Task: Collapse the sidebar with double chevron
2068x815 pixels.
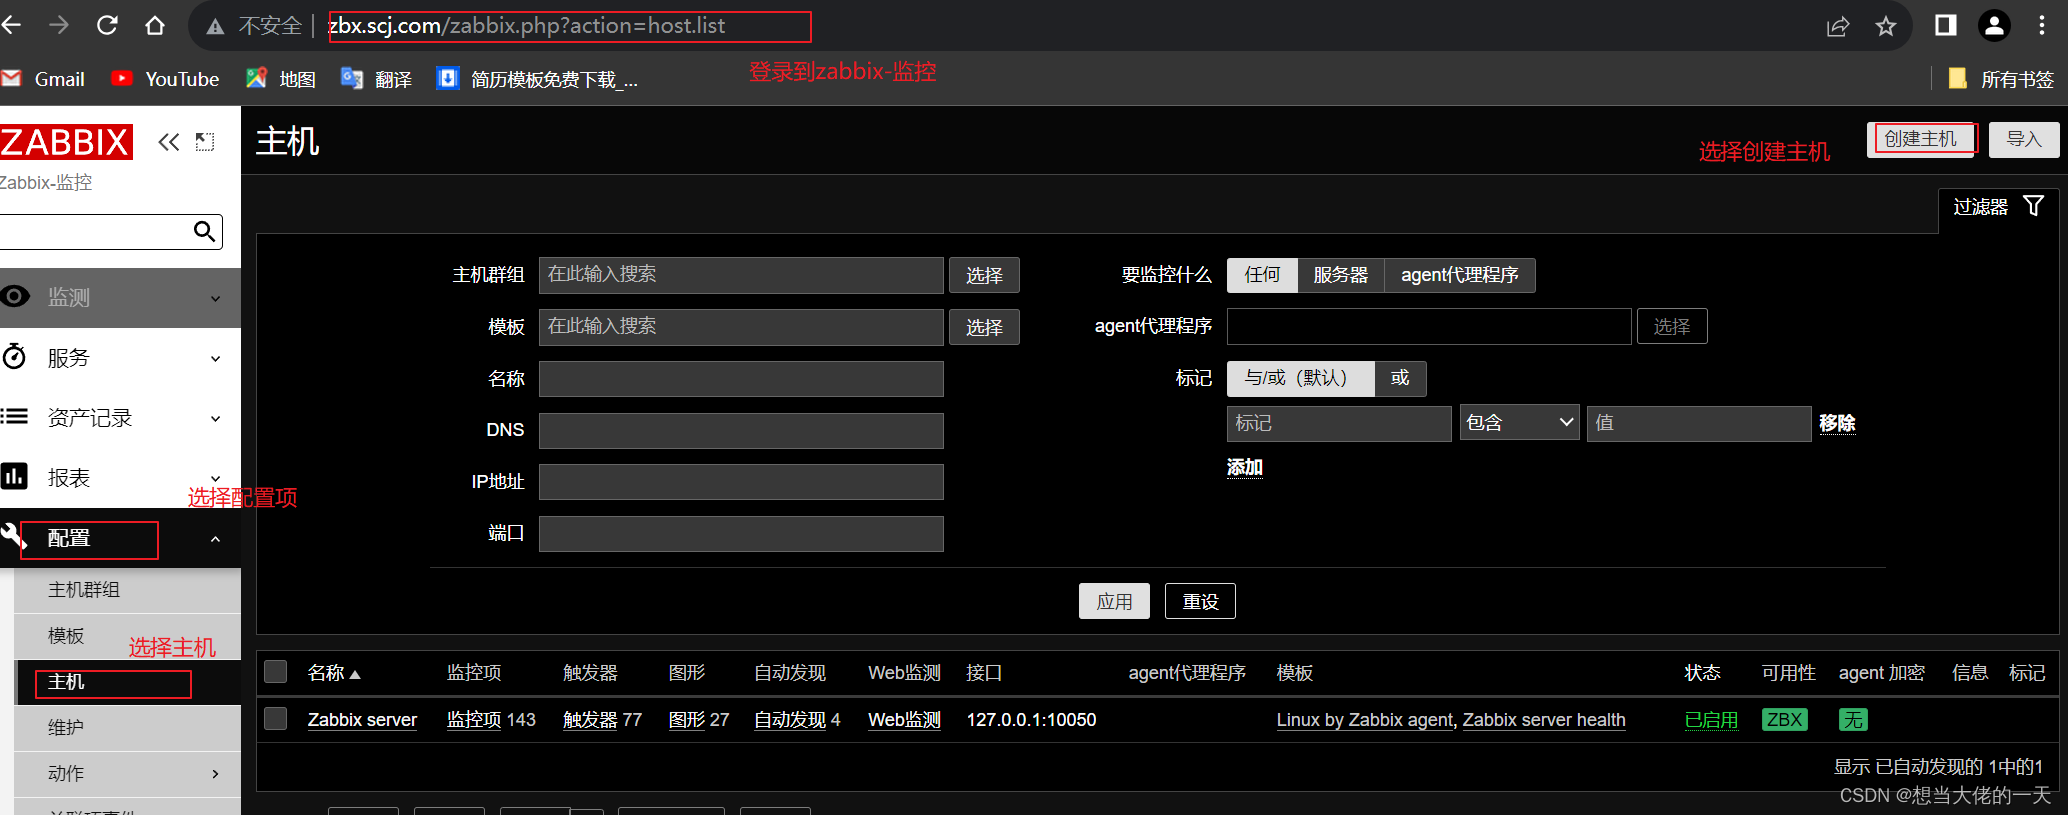Action: tap(169, 142)
